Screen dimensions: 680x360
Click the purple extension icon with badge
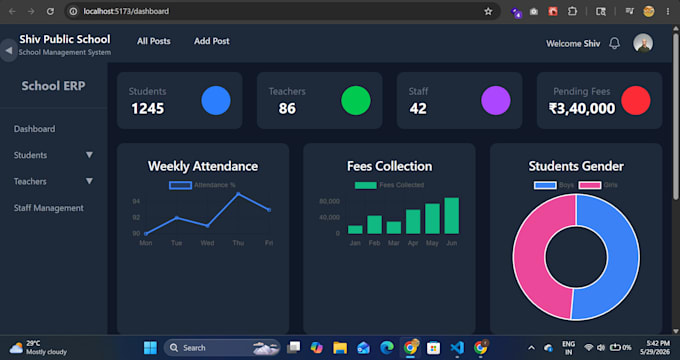516,12
